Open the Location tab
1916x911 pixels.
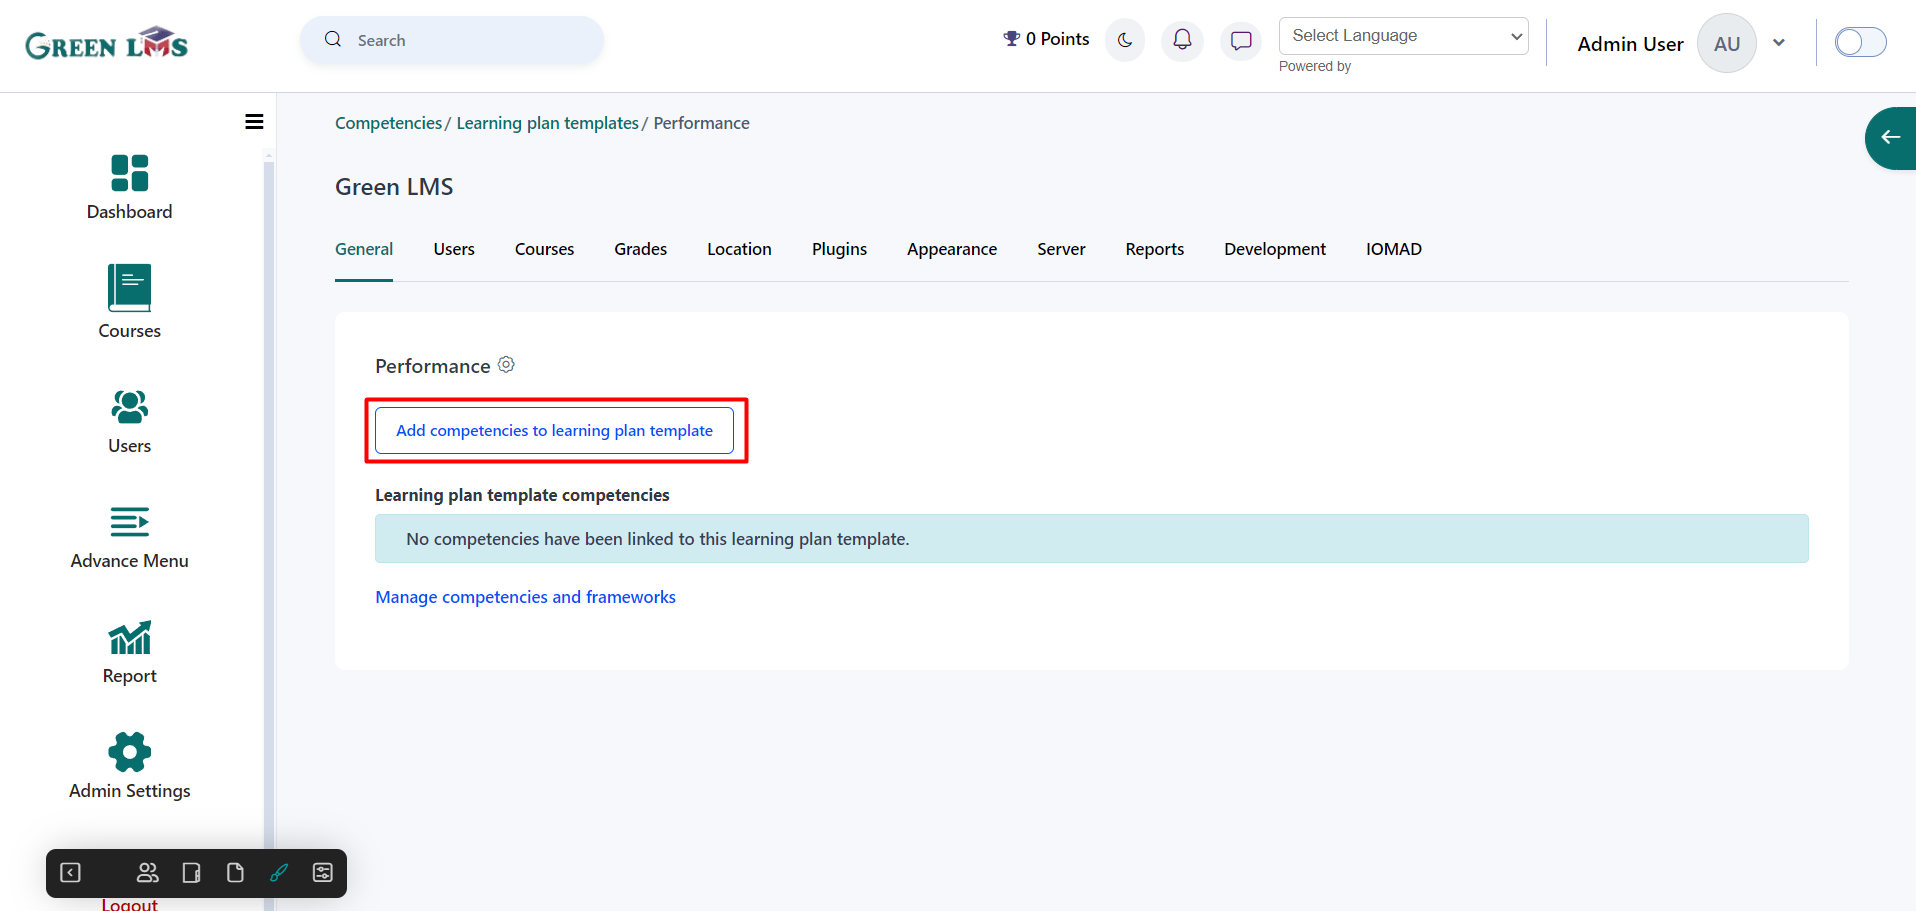739,249
